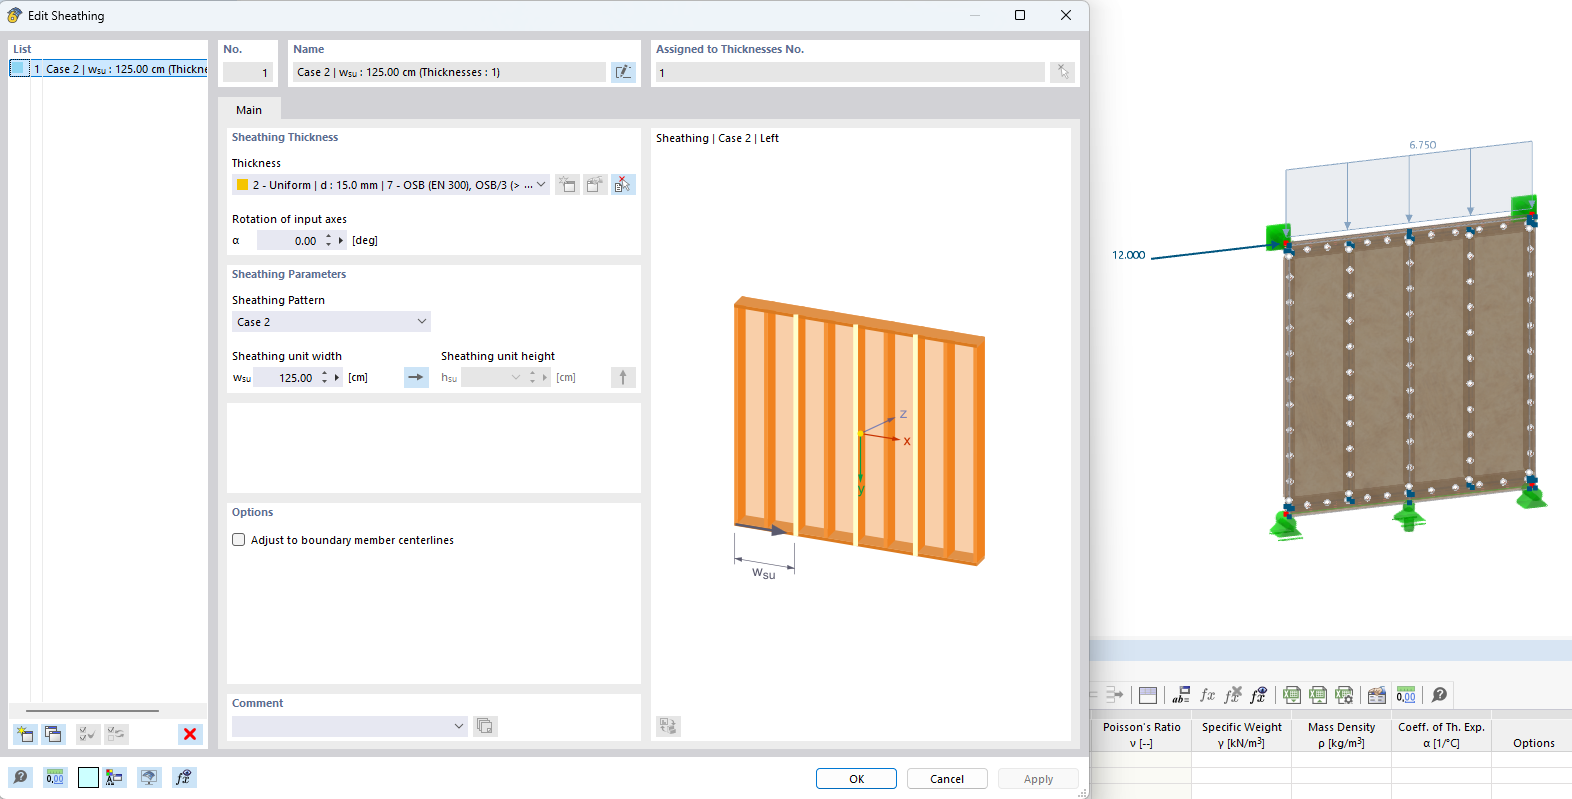The width and height of the screenshot is (1572, 799).
Task: Click the formula visibility fx icon in the dialog footer
Action: click(x=183, y=777)
